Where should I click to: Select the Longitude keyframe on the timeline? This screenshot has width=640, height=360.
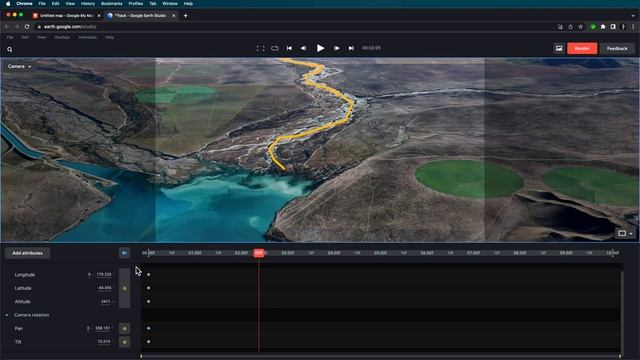[x=149, y=275]
